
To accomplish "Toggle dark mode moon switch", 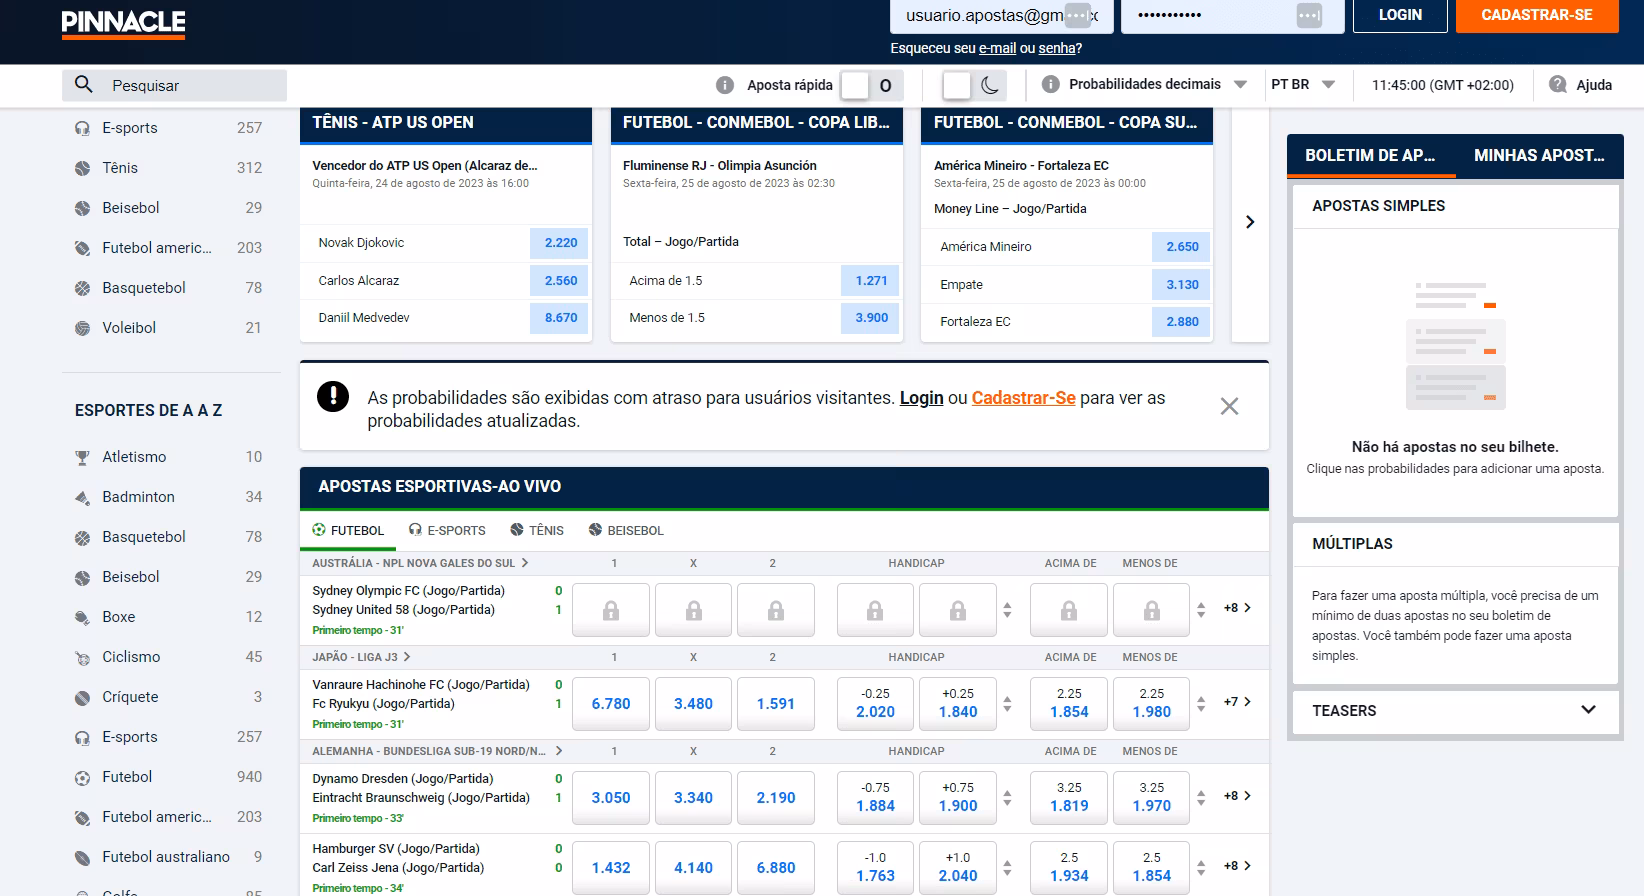I will pos(974,85).
